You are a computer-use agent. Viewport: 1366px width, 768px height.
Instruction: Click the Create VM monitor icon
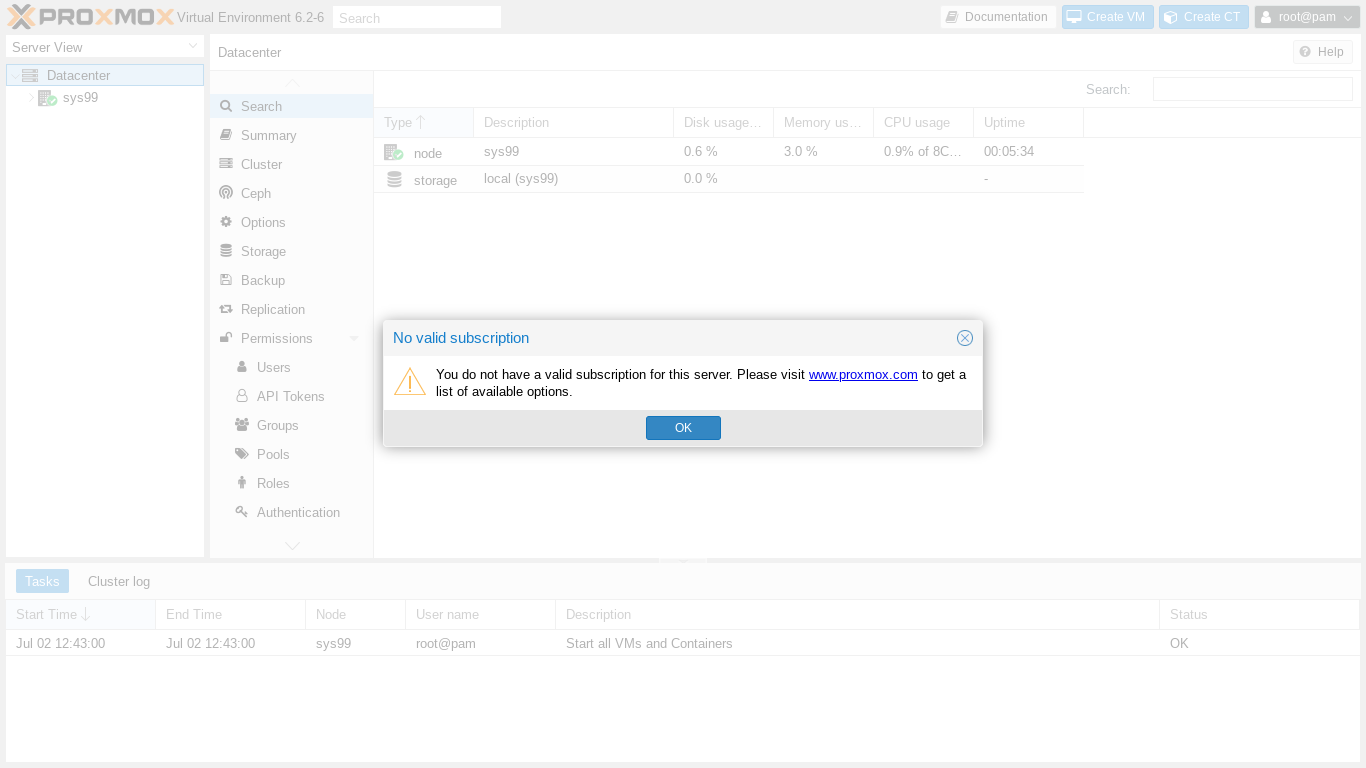coord(1074,17)
